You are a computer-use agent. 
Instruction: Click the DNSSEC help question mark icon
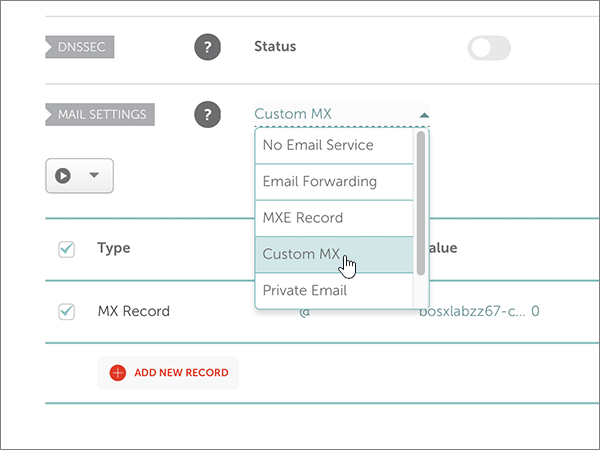207,47
